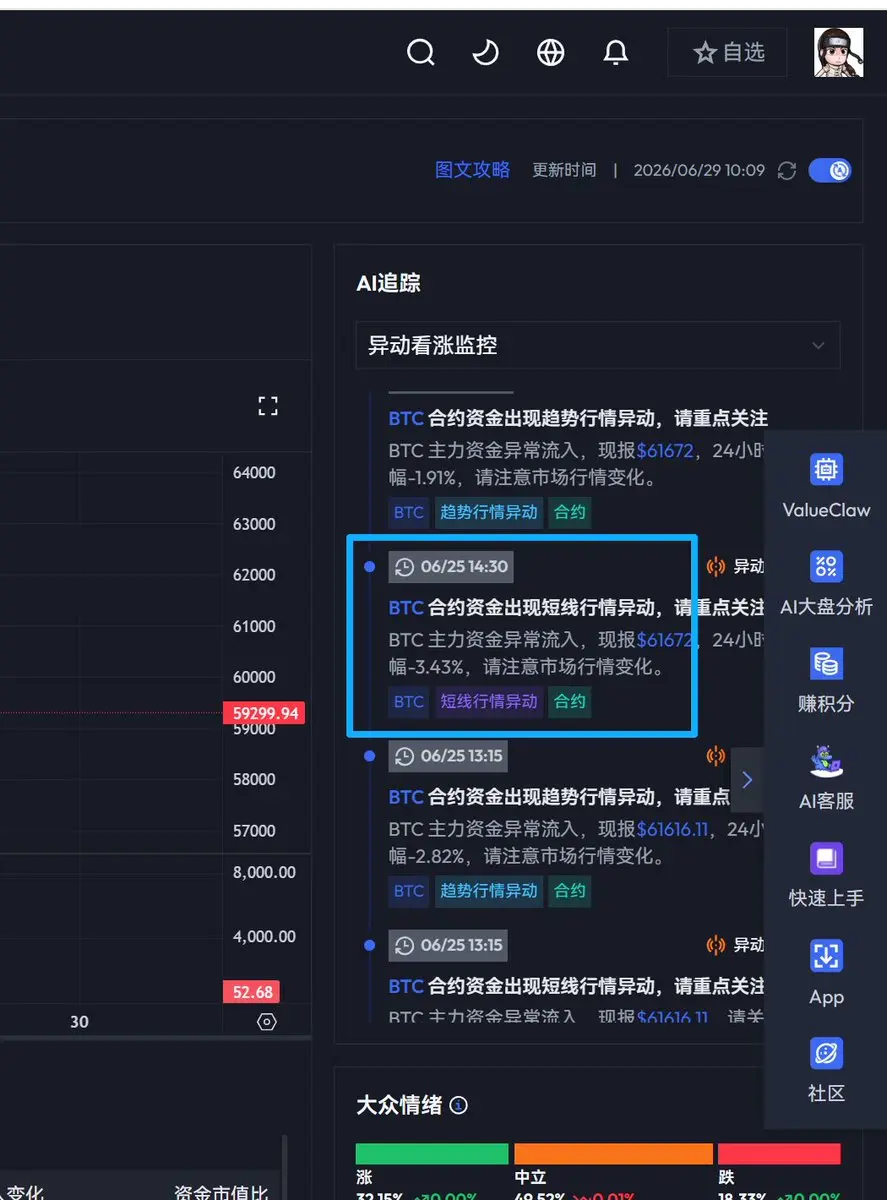887x1200 pixels.
Task: Open the 异动看涨监控 dropdown
Action: (x=598, y=346)
